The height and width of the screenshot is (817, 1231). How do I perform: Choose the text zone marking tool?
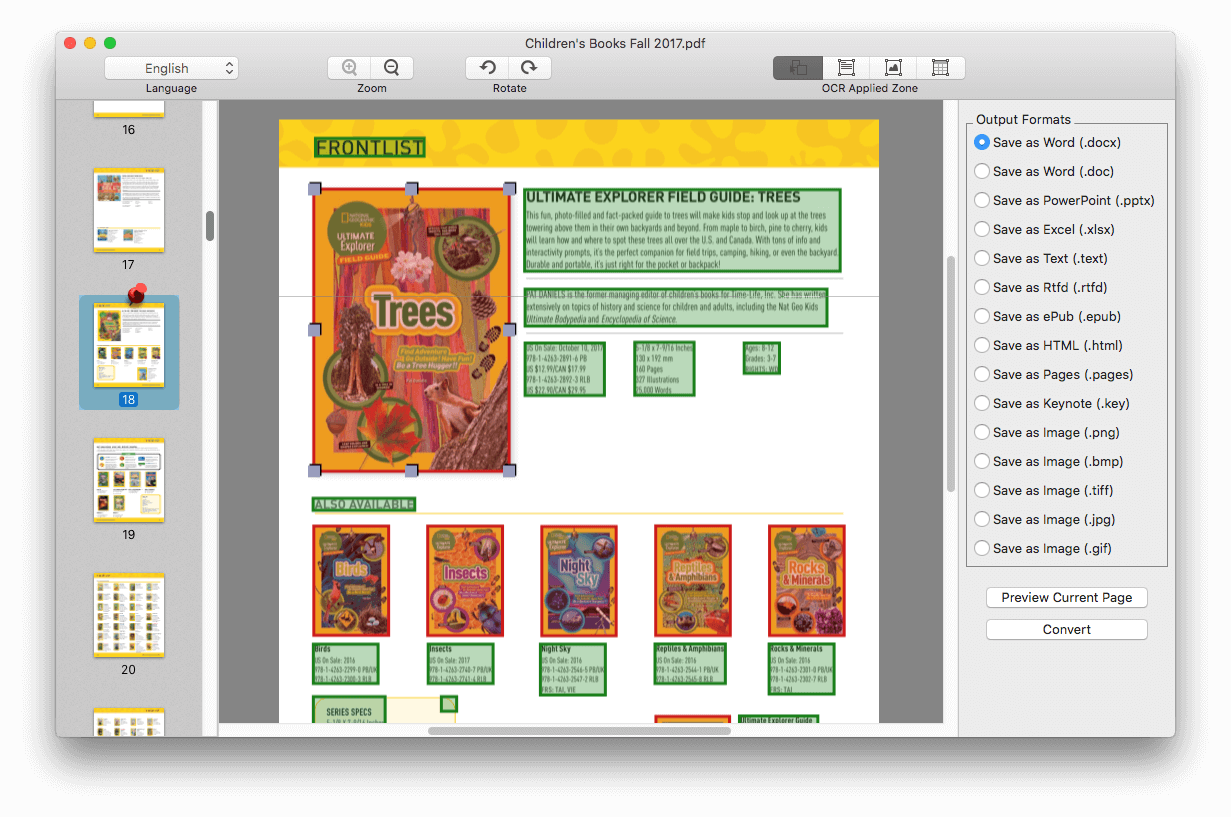pyautogui.click(x=846, y=68)
